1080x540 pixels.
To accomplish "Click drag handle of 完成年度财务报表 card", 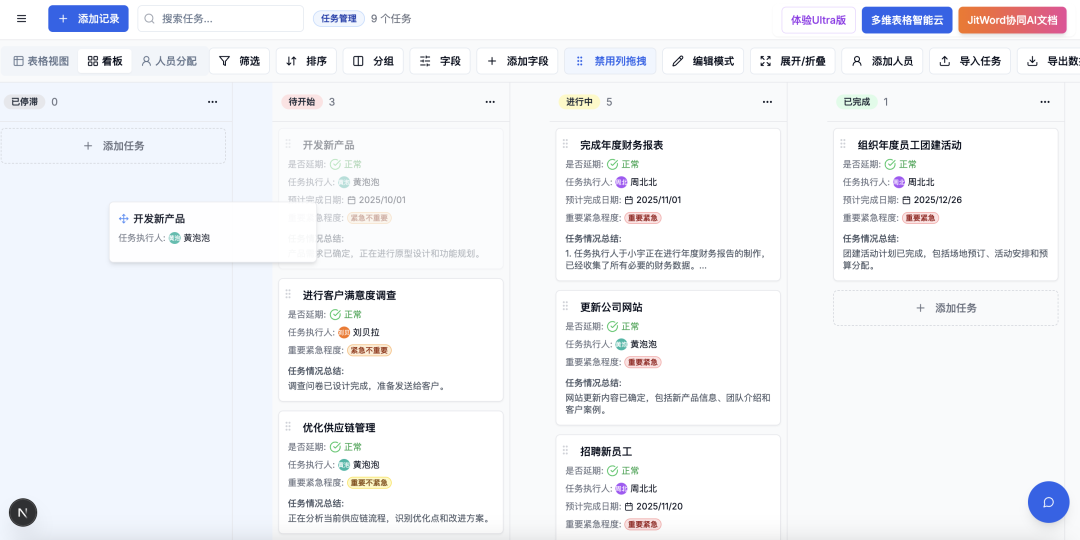I will pyautogui.click(x=565, y=144).
